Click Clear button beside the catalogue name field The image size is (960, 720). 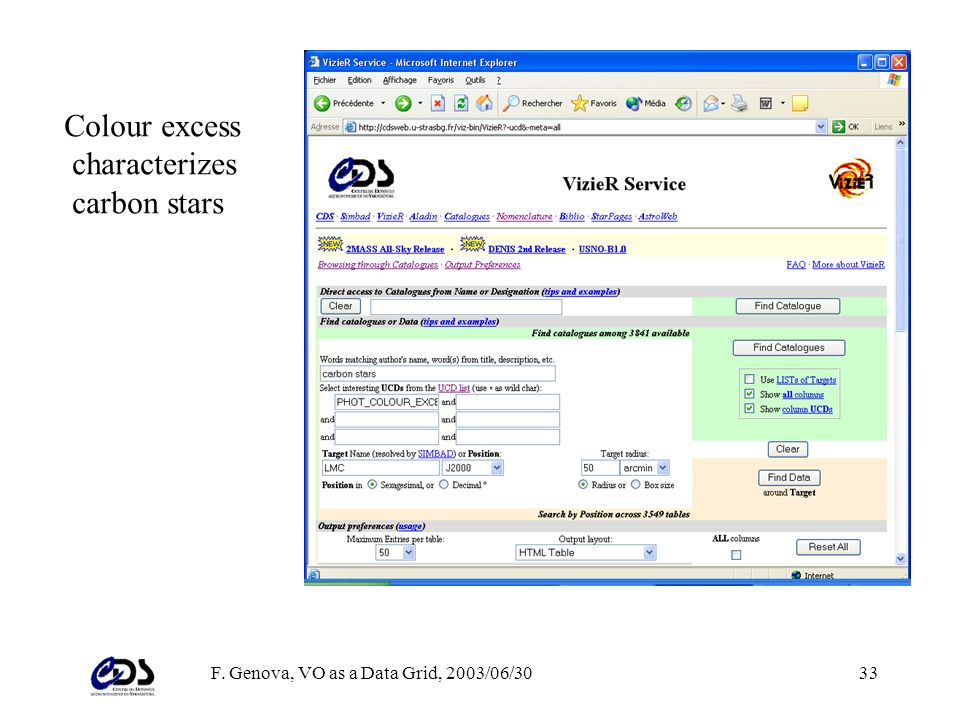[340, 306]
